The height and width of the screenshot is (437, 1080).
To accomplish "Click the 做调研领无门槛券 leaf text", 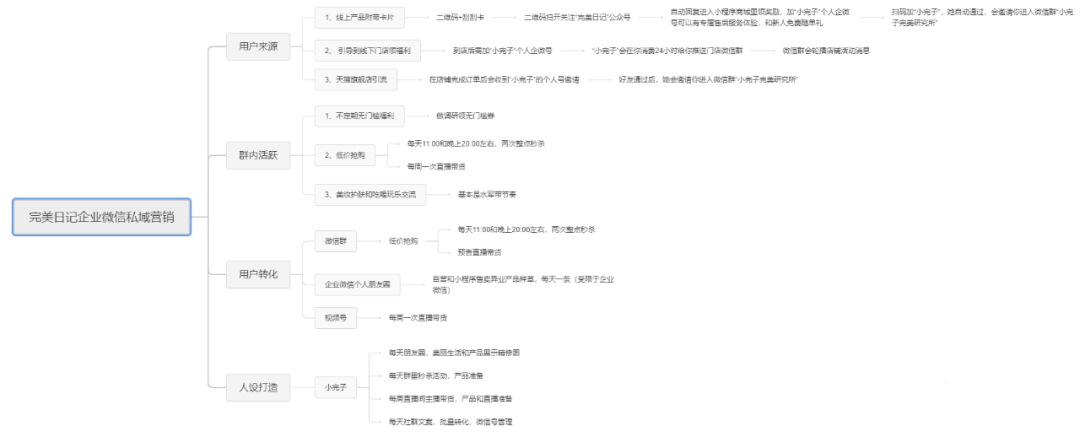I will click(466, 116).
